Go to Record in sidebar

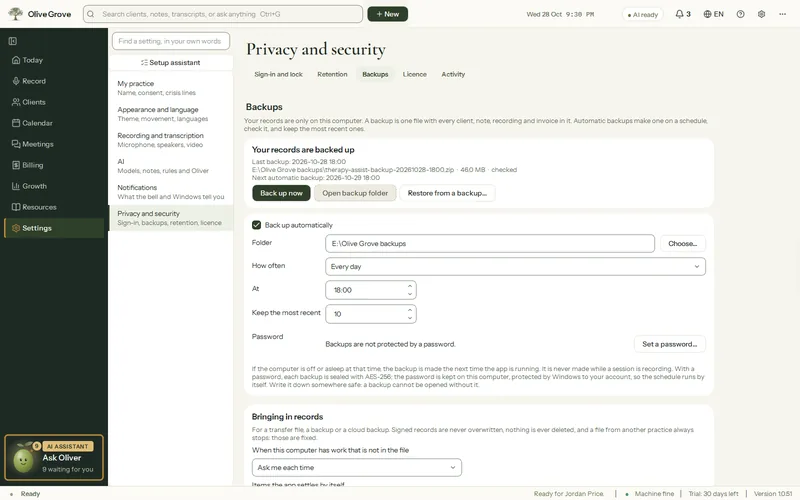(x=54, y=81)
